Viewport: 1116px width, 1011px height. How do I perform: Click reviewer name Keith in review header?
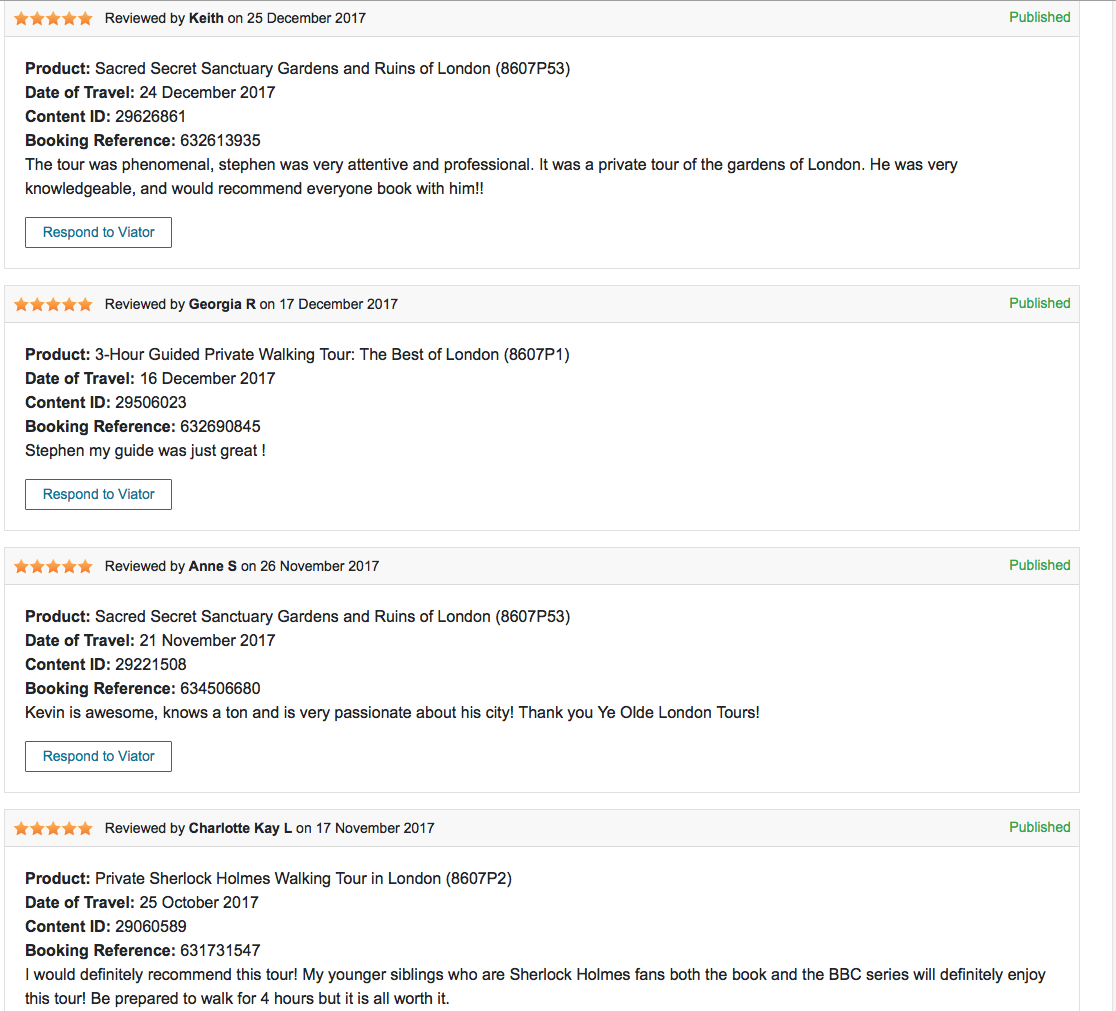pyautogui.click(x=206, y=18)
